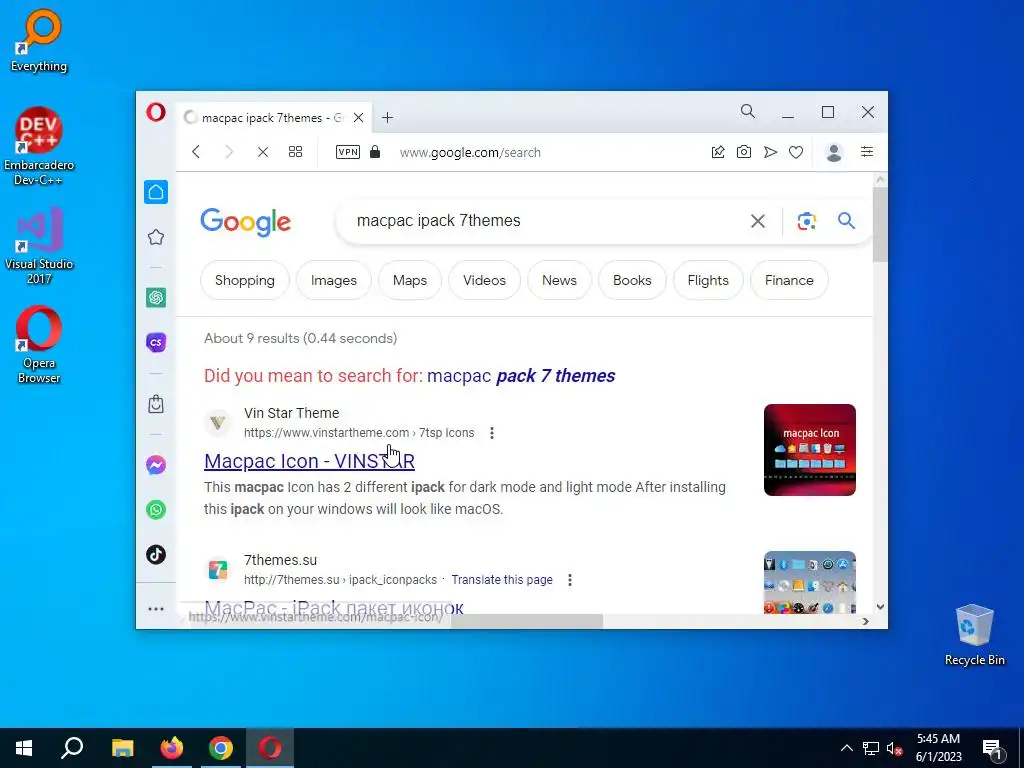Open Speed Dial start page grid
Image resolution: width=1024 pixels, height=768 pixels.
[295, 152]
